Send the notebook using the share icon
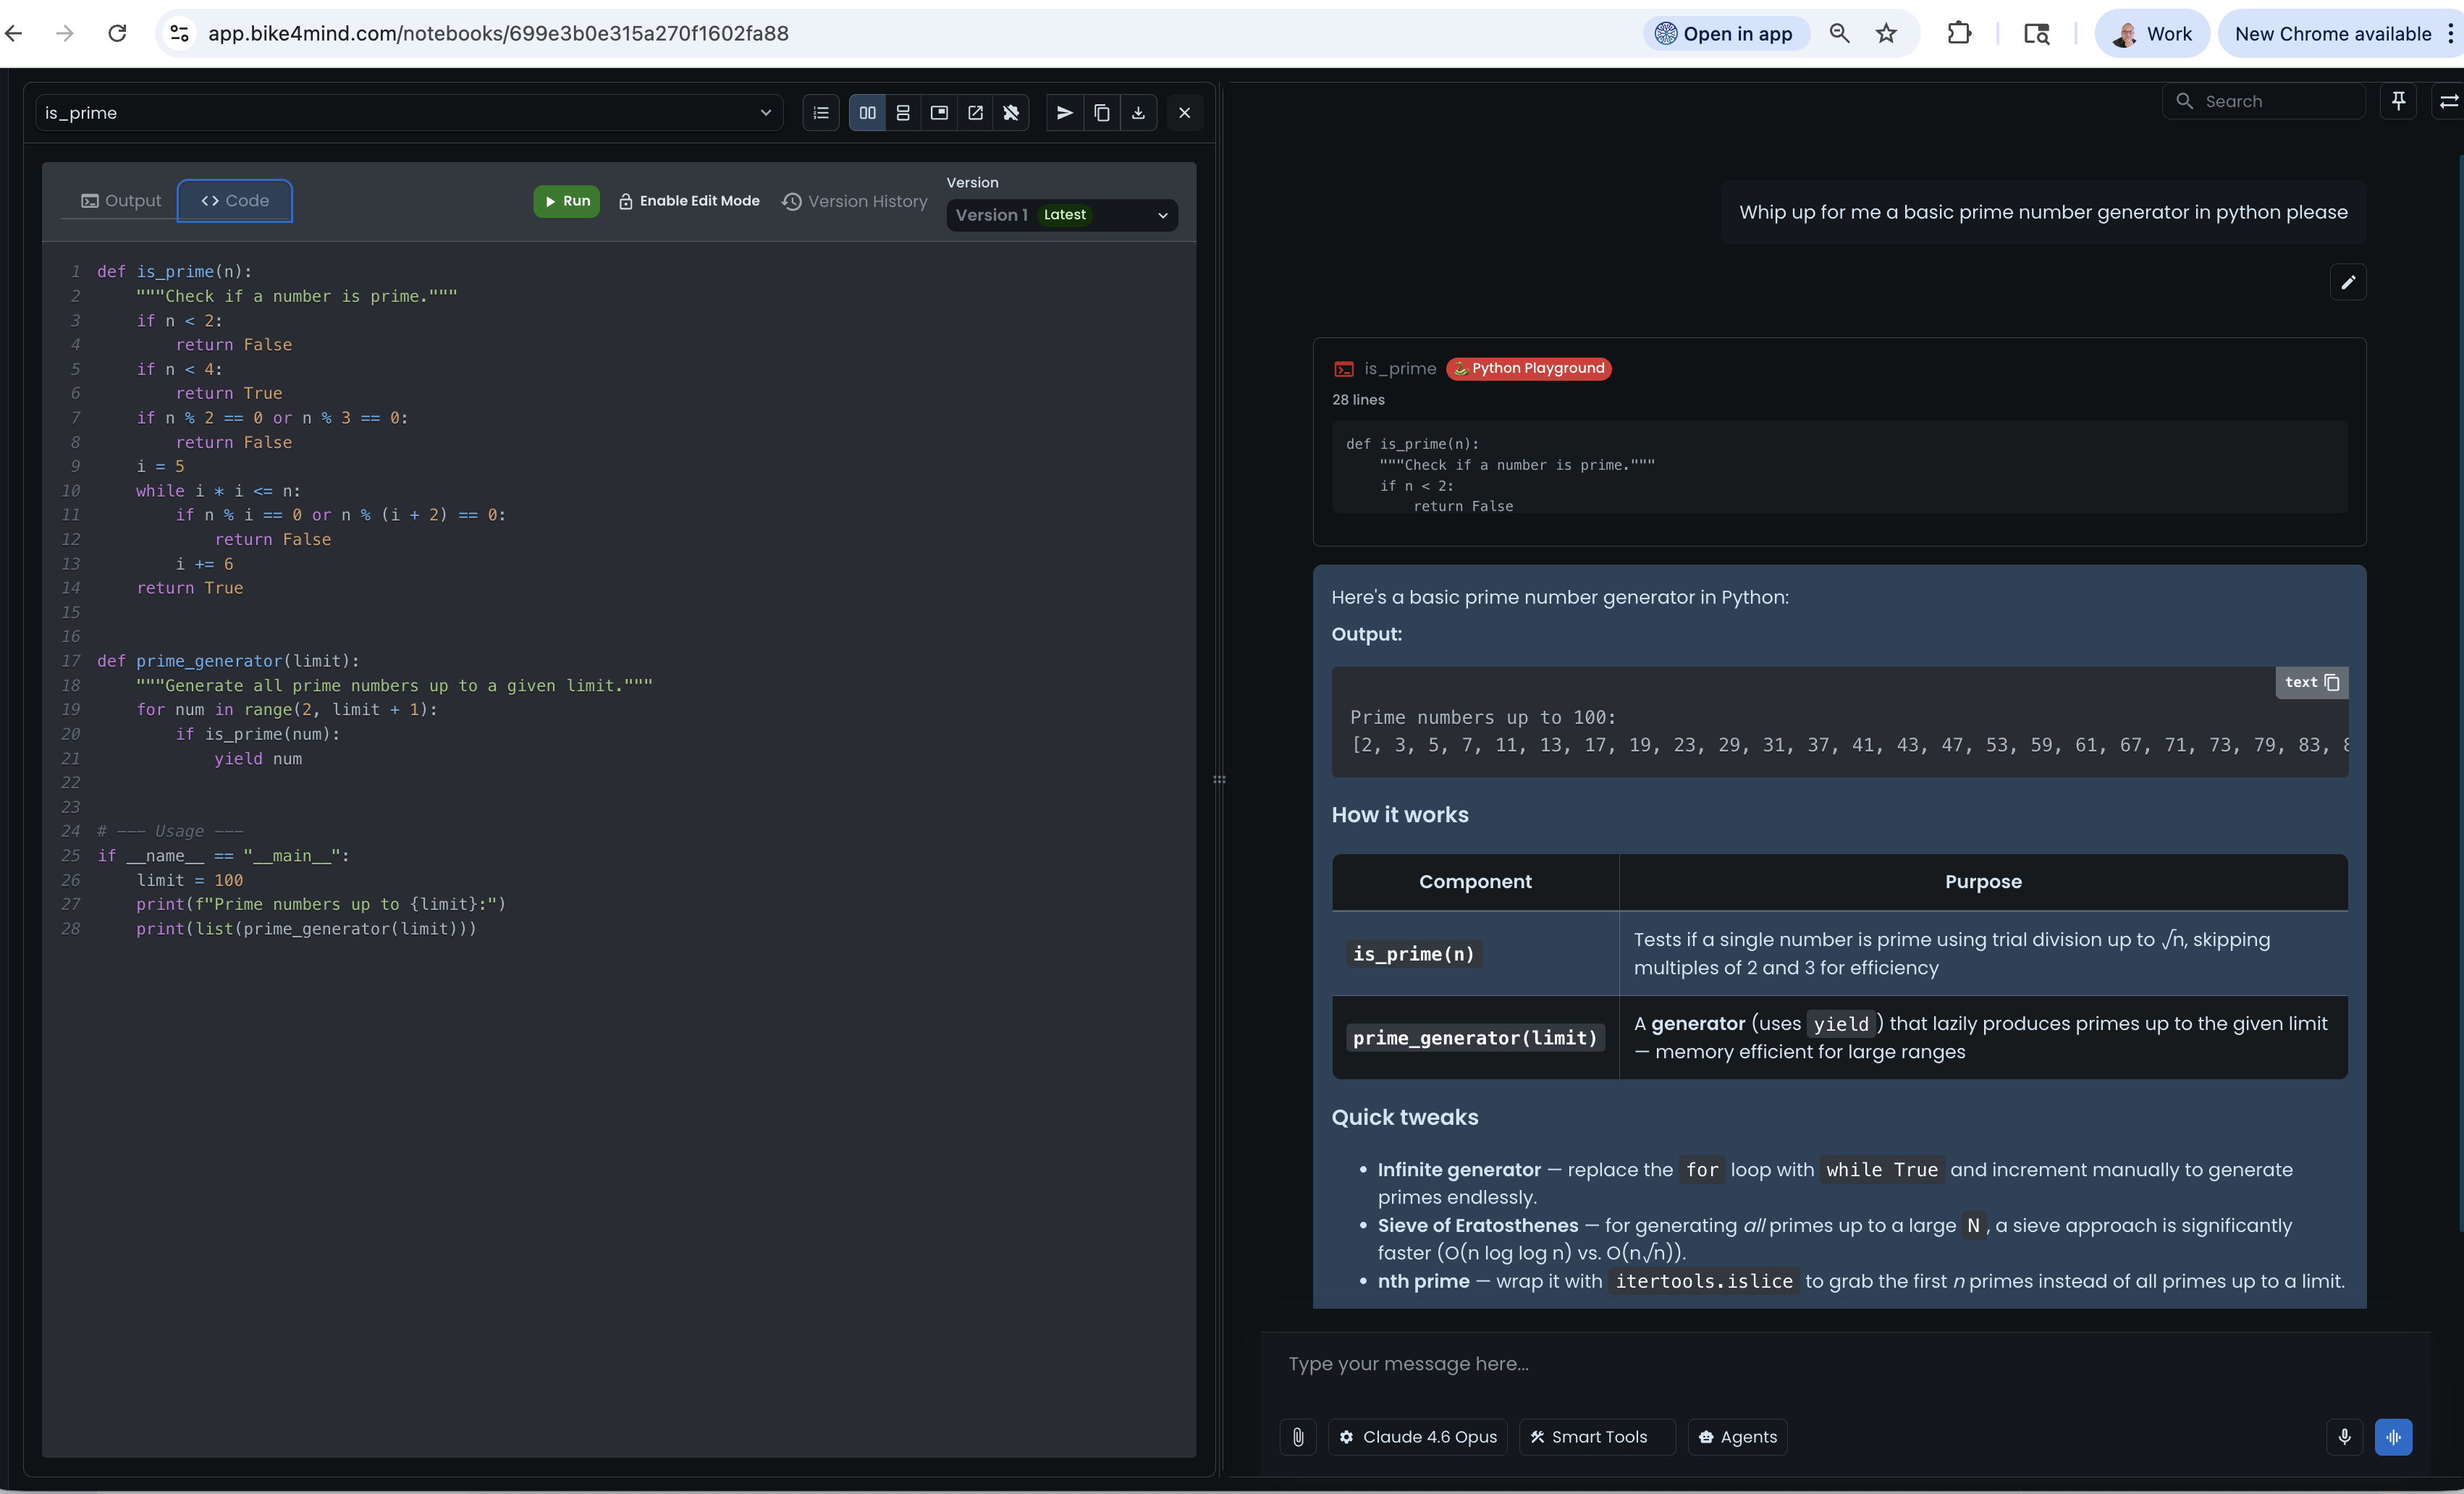The width and height of the screenshot is (2464, 1494). (1064, 112)
